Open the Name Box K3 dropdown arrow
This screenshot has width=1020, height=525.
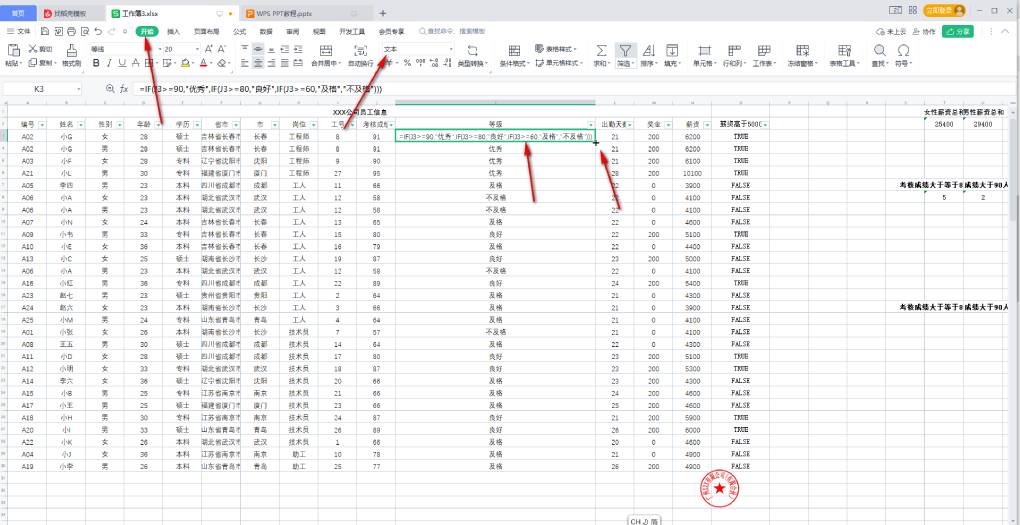coord(79,89)
